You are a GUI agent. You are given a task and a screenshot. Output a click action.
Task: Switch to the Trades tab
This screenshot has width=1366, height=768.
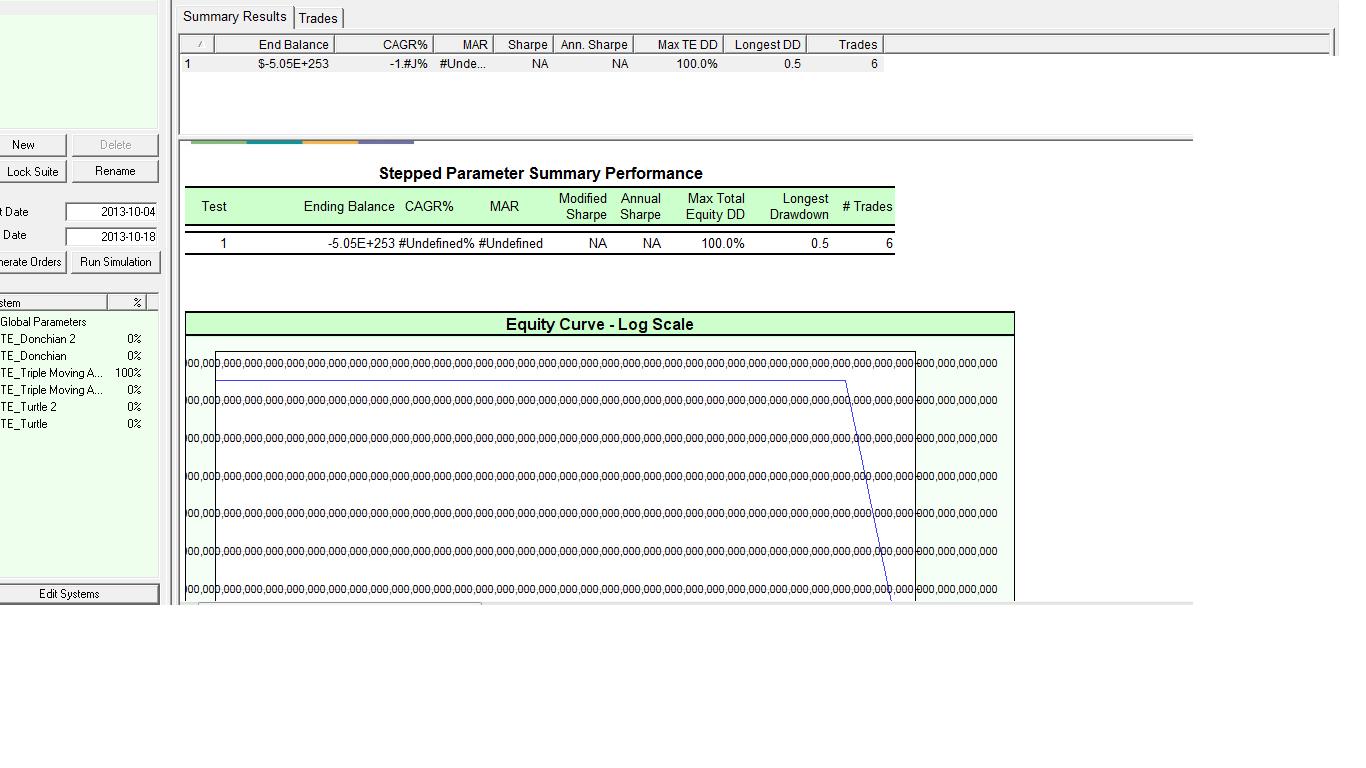tap(318, 18)
